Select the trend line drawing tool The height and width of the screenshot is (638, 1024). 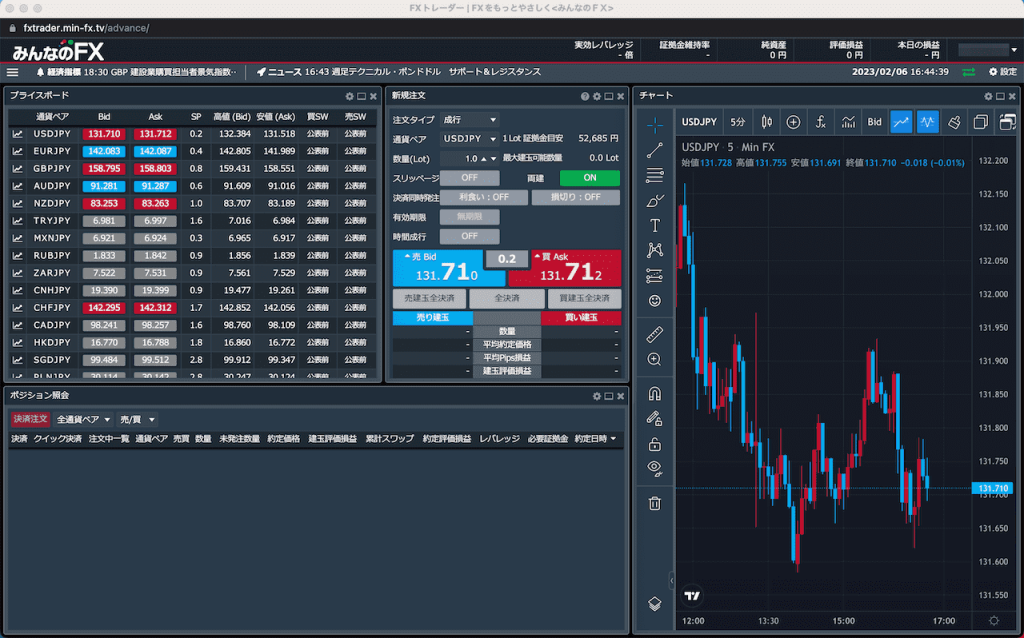[x=654, y=150]
